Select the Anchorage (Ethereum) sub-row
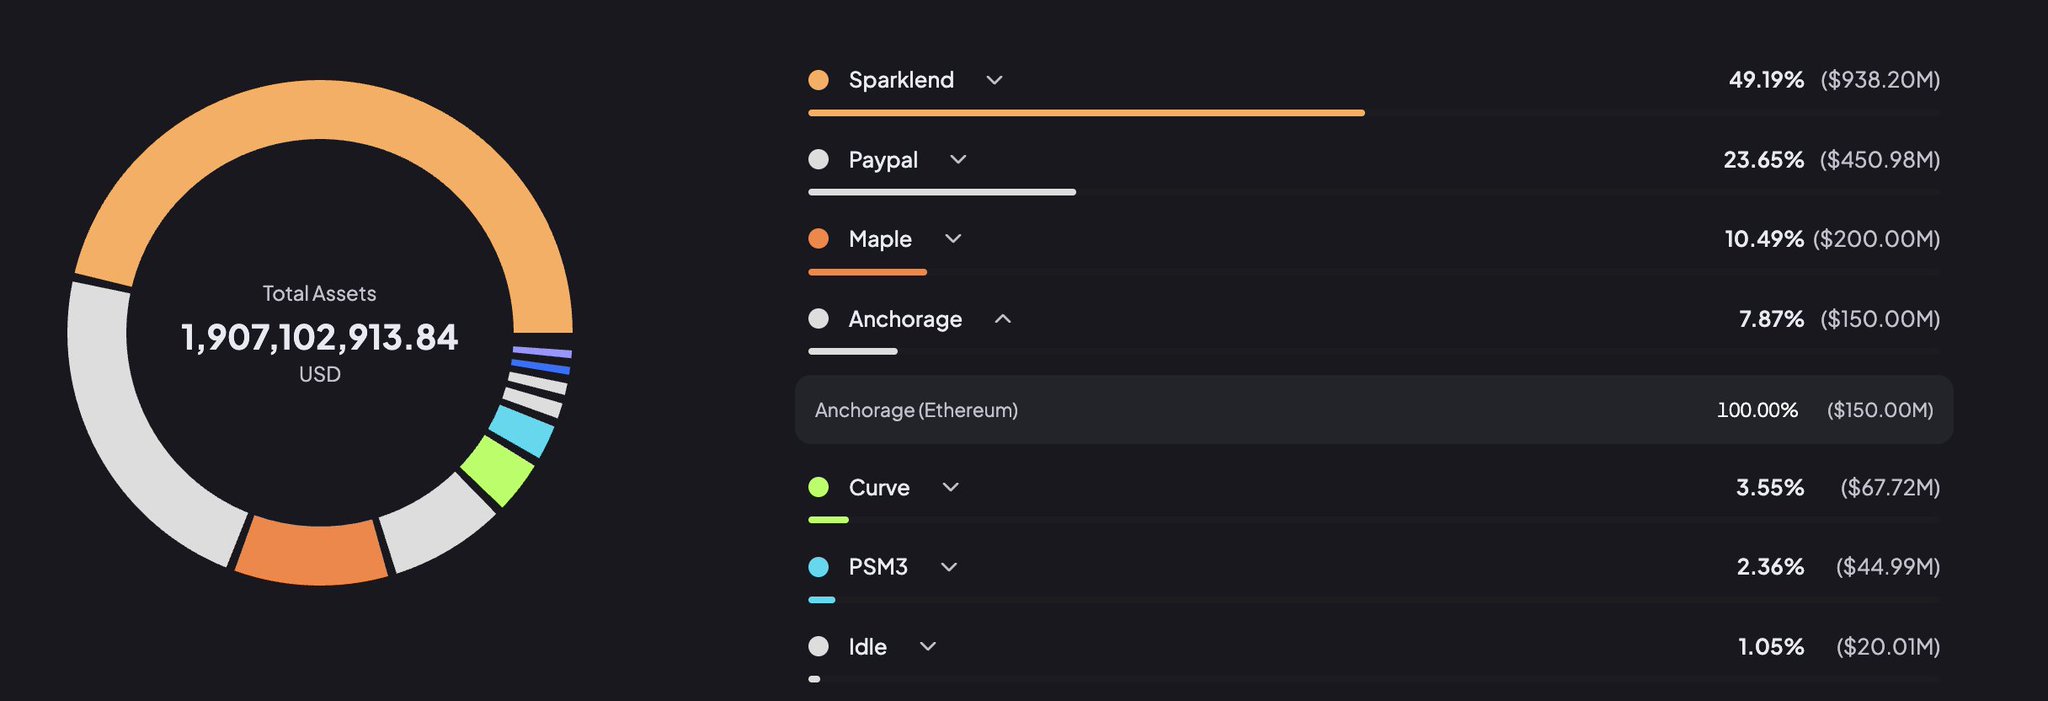 (x=1373, y=410)
